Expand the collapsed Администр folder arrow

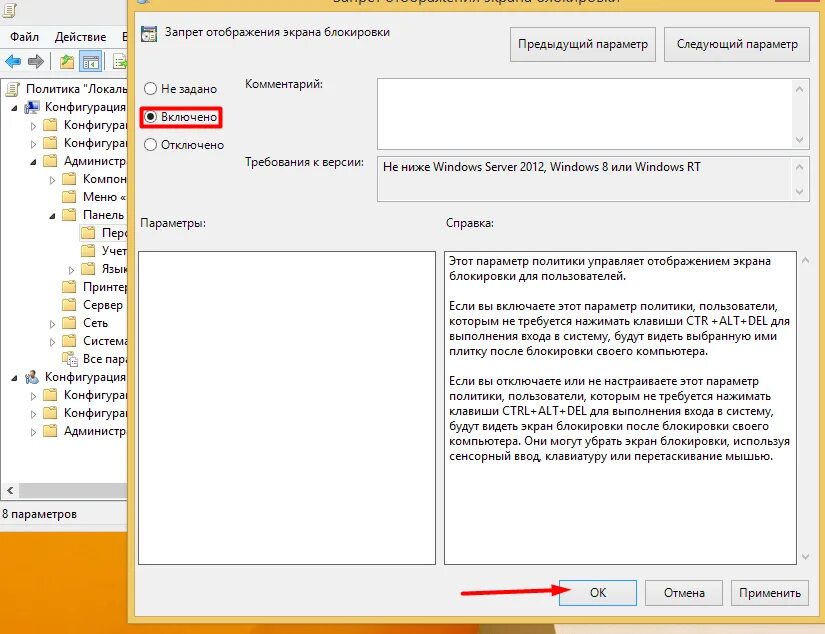point(33,432)
